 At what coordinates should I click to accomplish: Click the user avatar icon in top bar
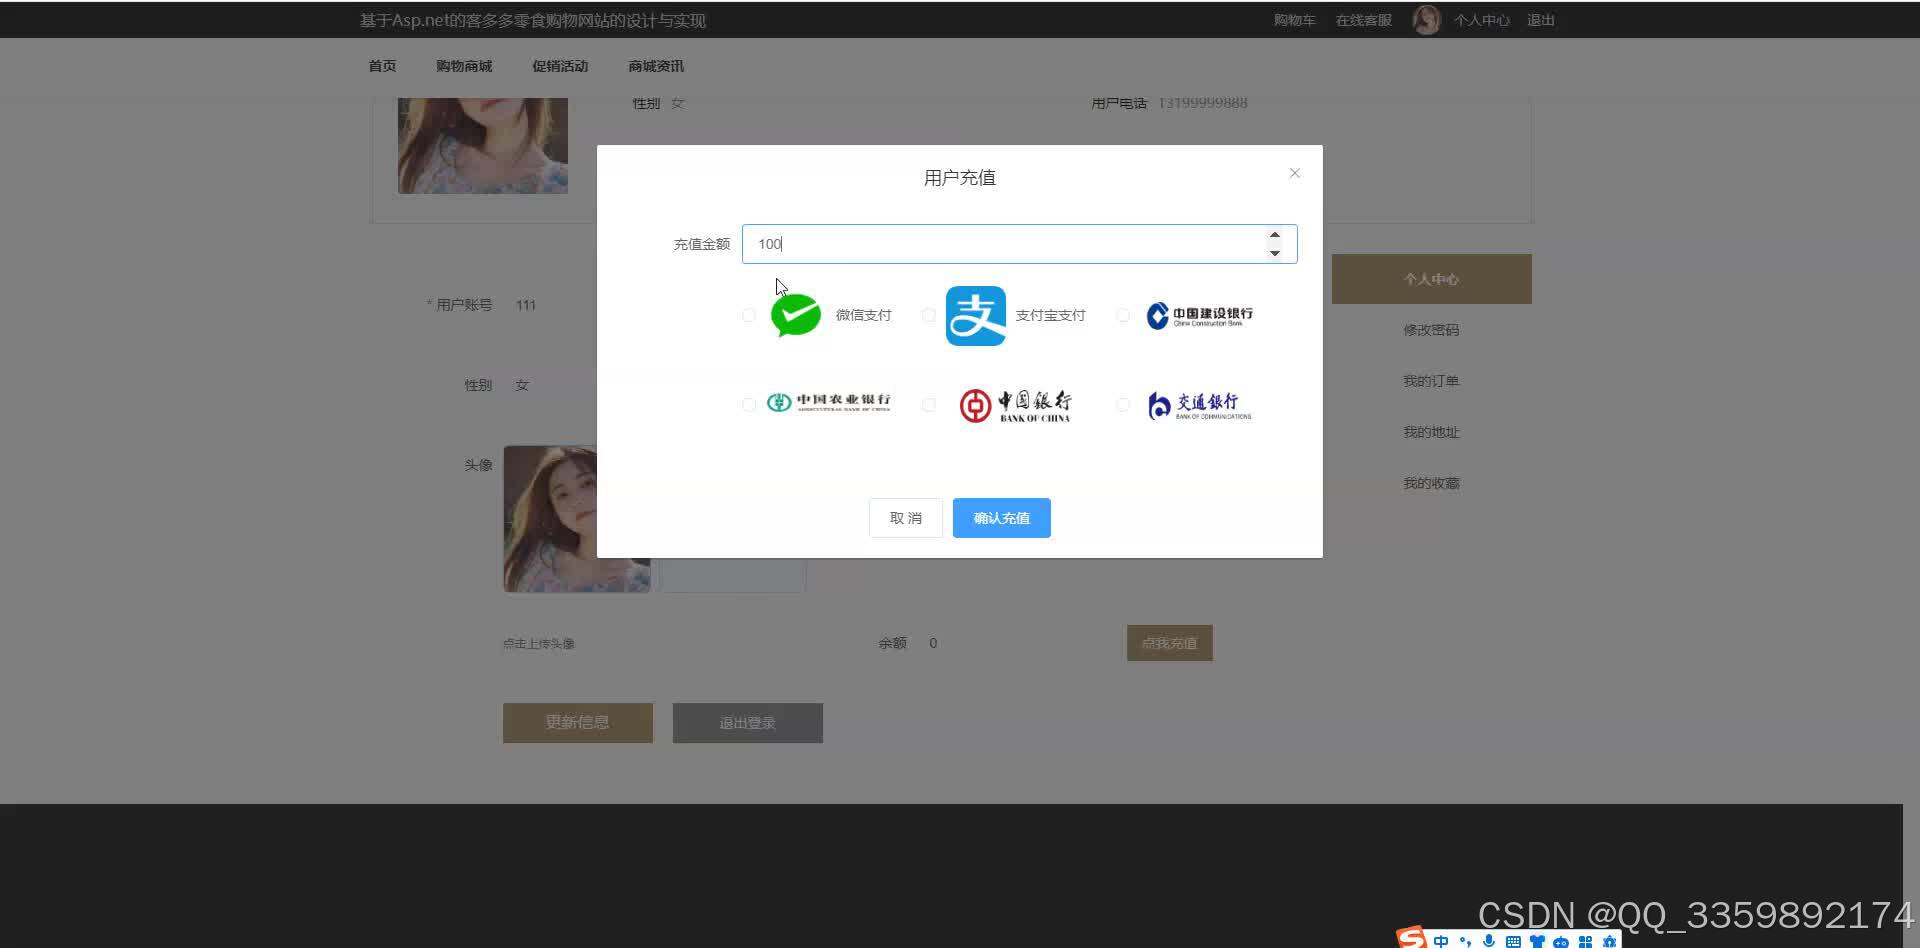pyautogui.click(x=1426, y=20)
